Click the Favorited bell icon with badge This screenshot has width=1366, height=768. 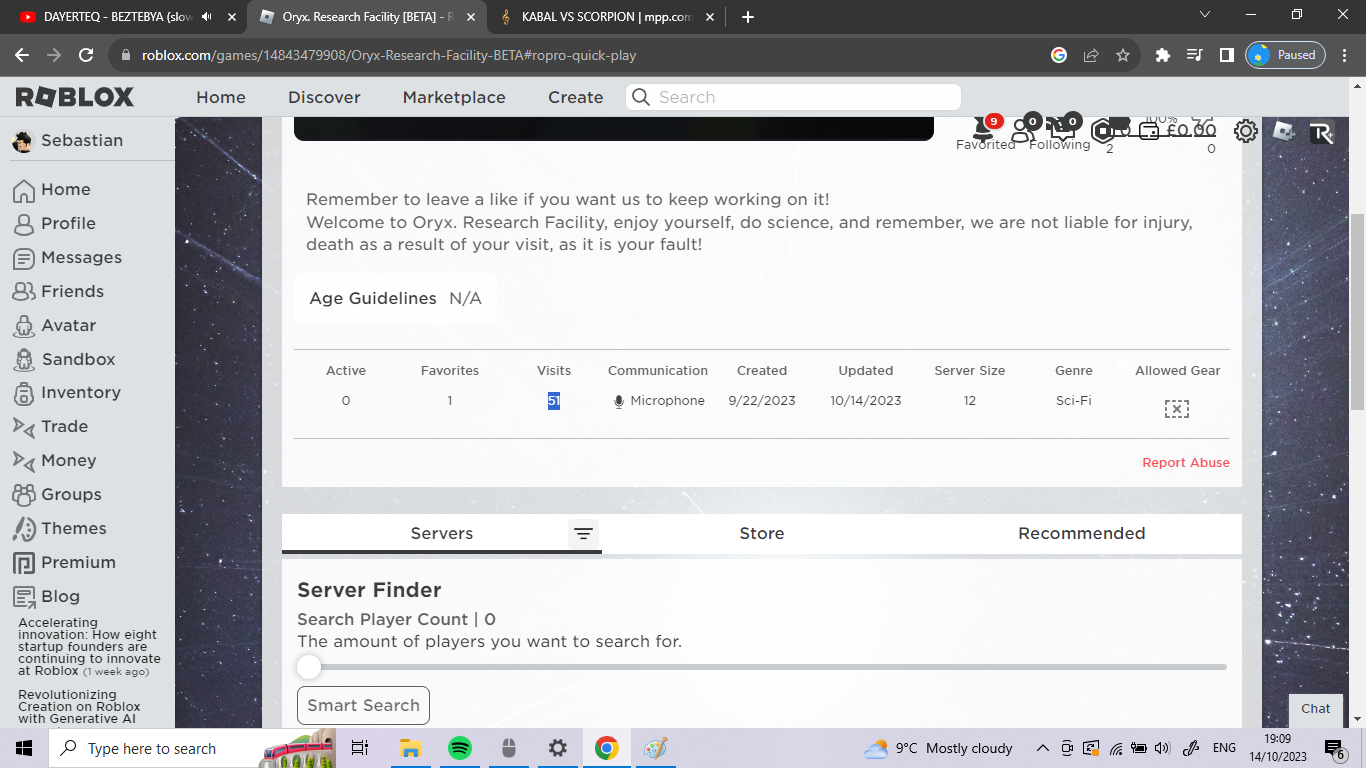coord(985,129)
